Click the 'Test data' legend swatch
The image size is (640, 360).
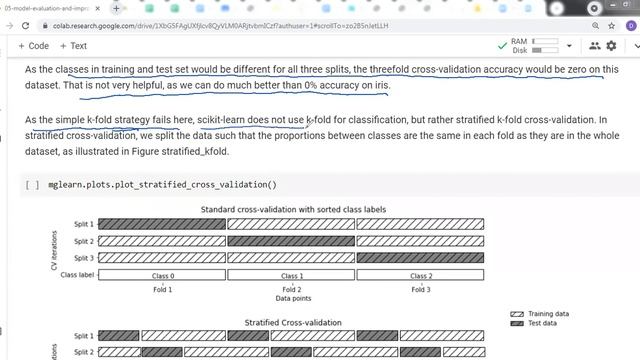[517, 323]
